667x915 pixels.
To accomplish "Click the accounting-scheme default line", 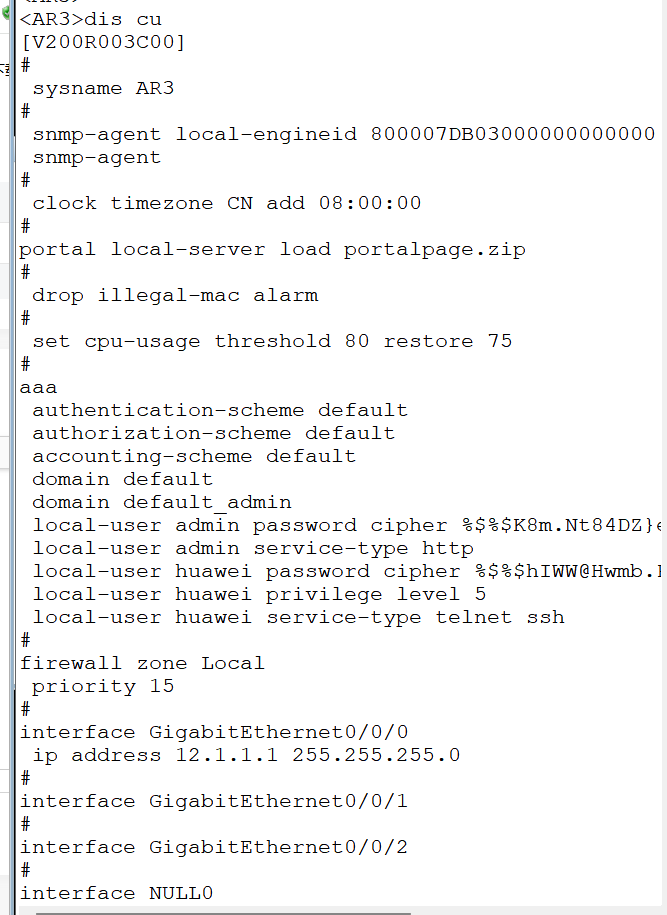I will click(x=194, y=456).
